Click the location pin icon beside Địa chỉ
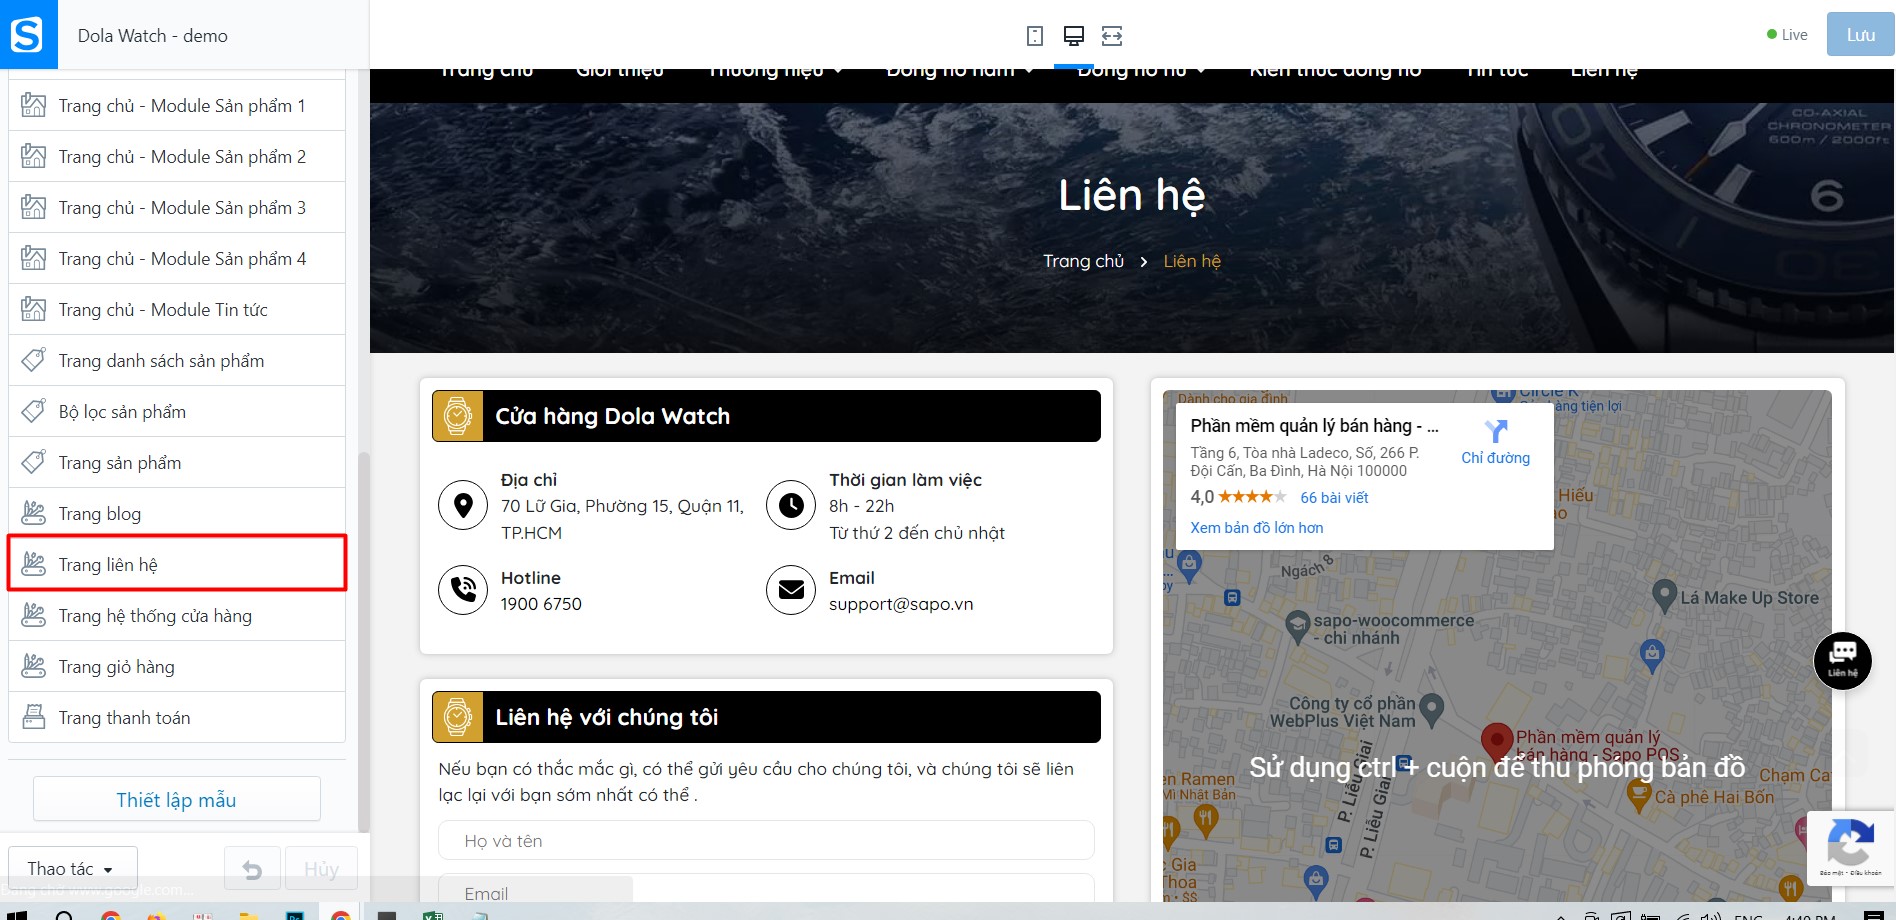 (463, 505)
